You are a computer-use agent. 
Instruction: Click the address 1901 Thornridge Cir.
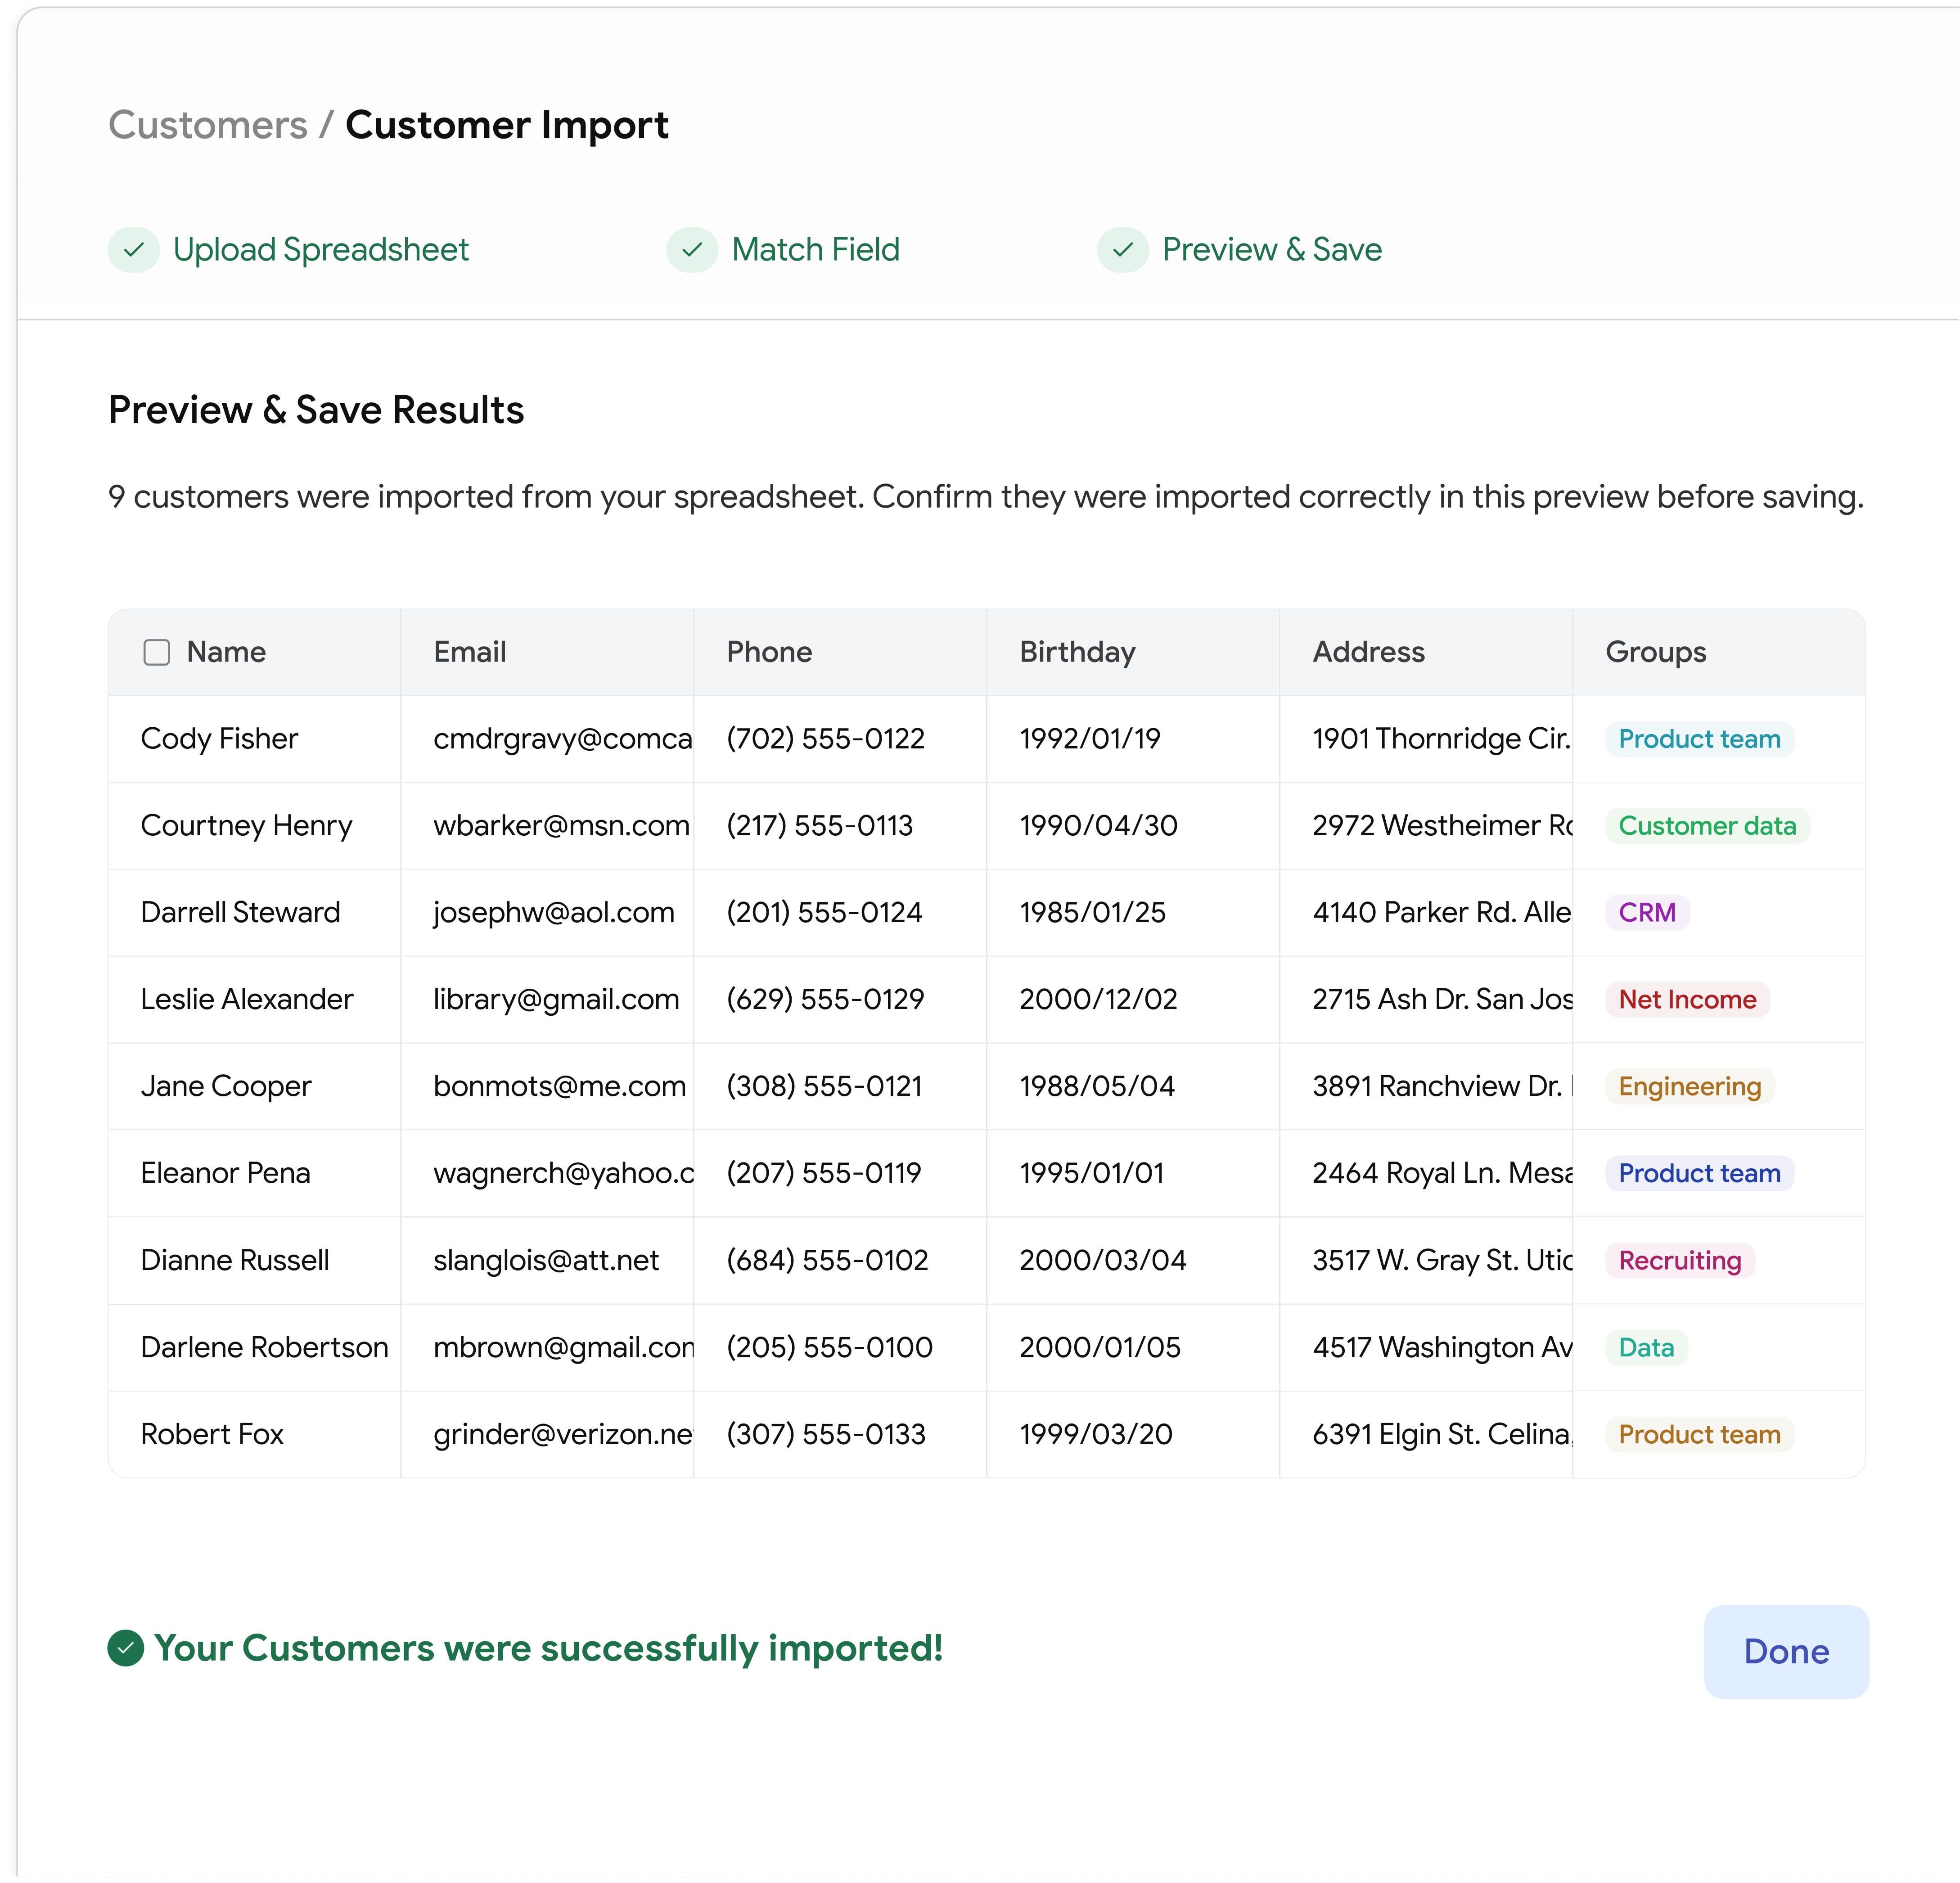(x=1441, y=739)
